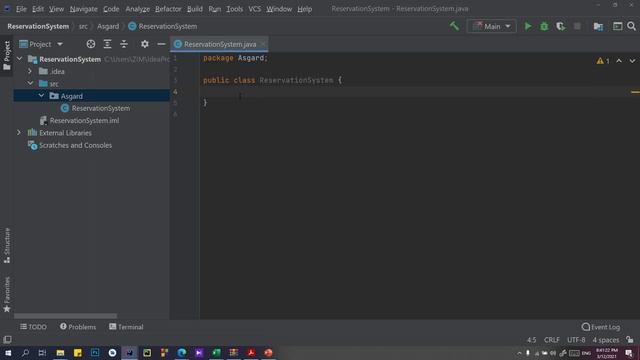
Task: Click the Asgard breadcrumb
Action: click(108, 26)
